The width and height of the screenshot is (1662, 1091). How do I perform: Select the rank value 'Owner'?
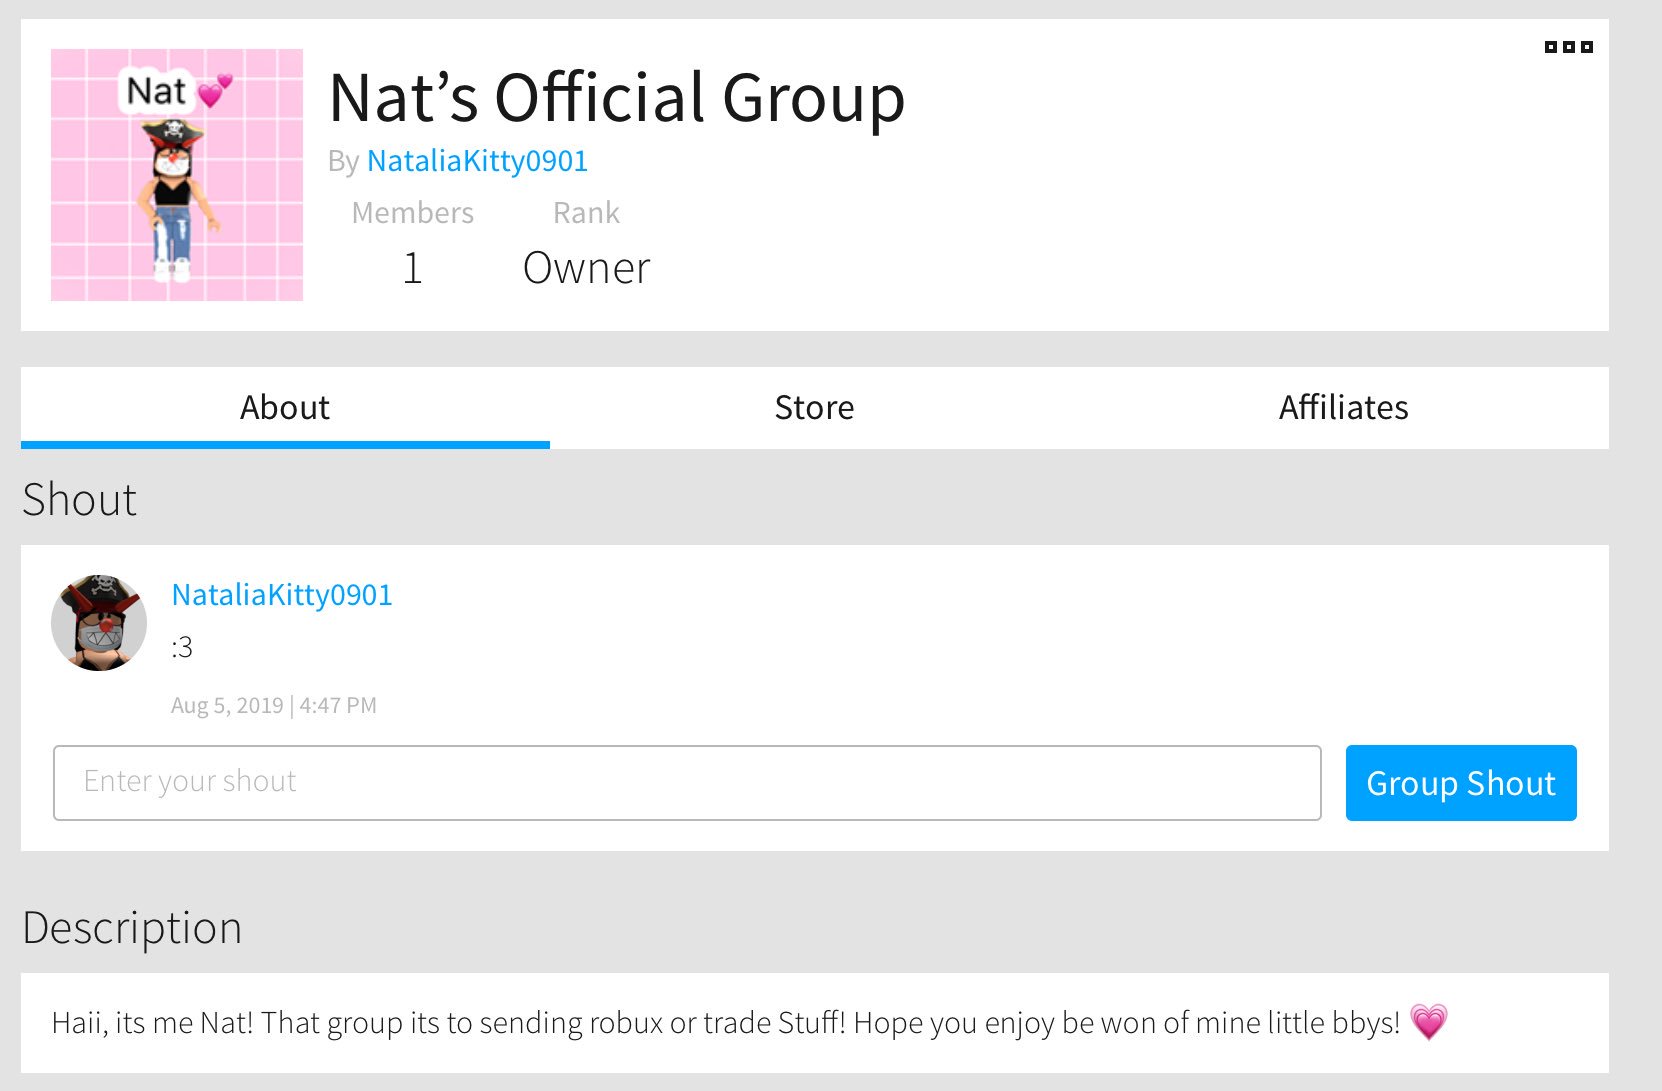point(587,268)
